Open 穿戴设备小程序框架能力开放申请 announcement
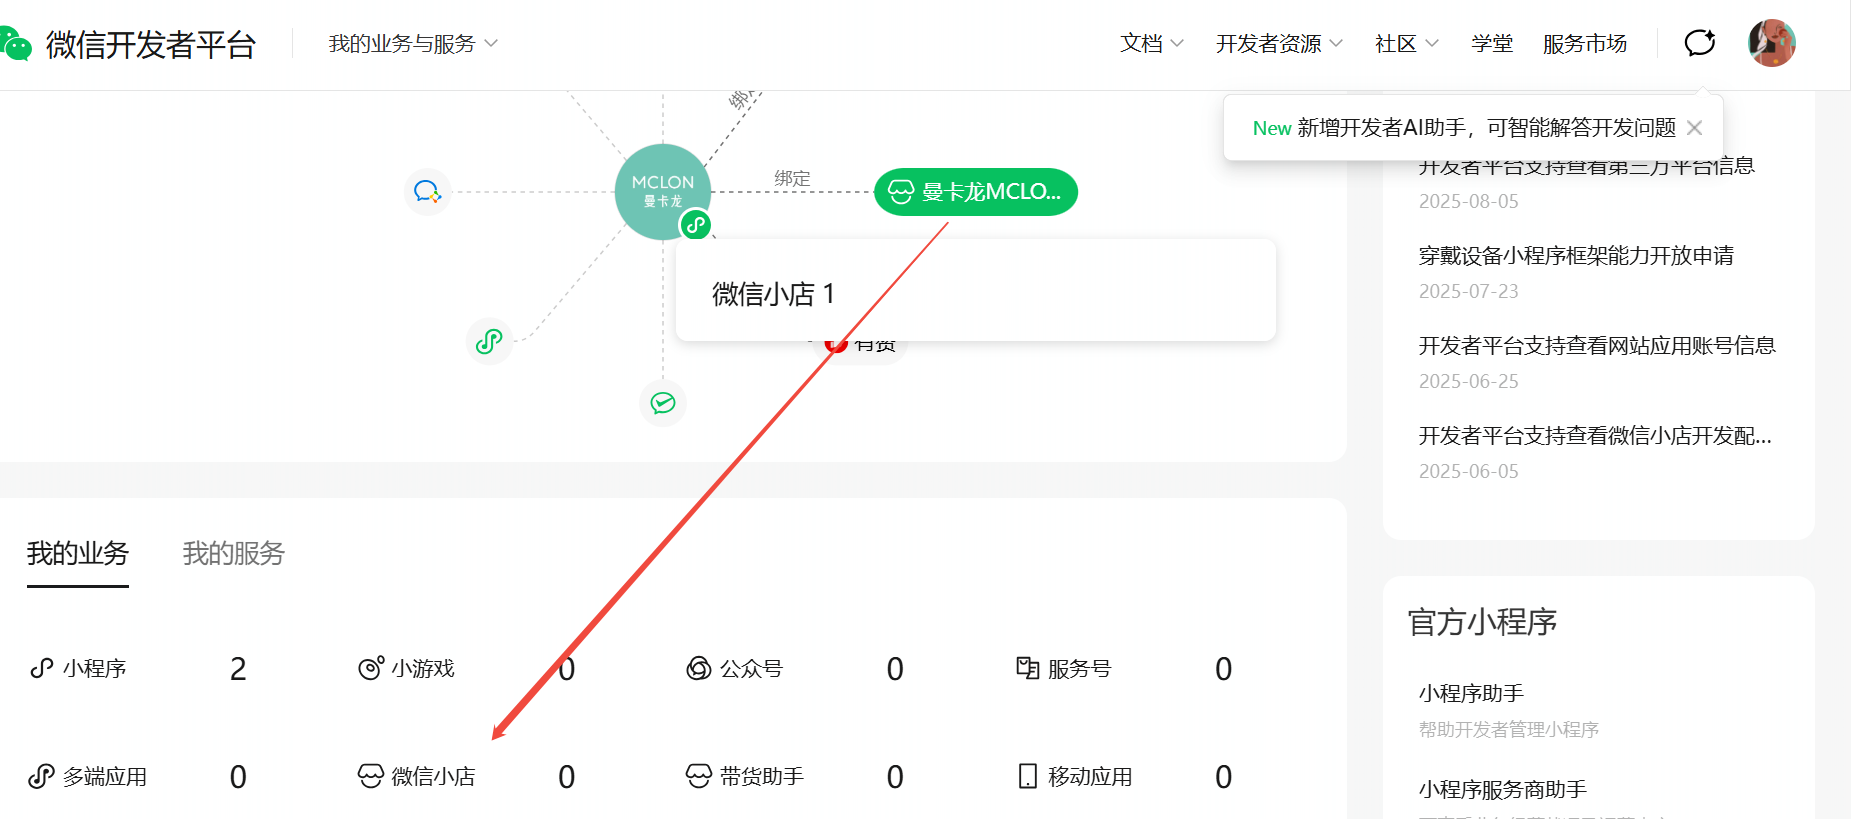This screenshot has width=1851, height=819. pyautogui.click(x=1576, y=256)
